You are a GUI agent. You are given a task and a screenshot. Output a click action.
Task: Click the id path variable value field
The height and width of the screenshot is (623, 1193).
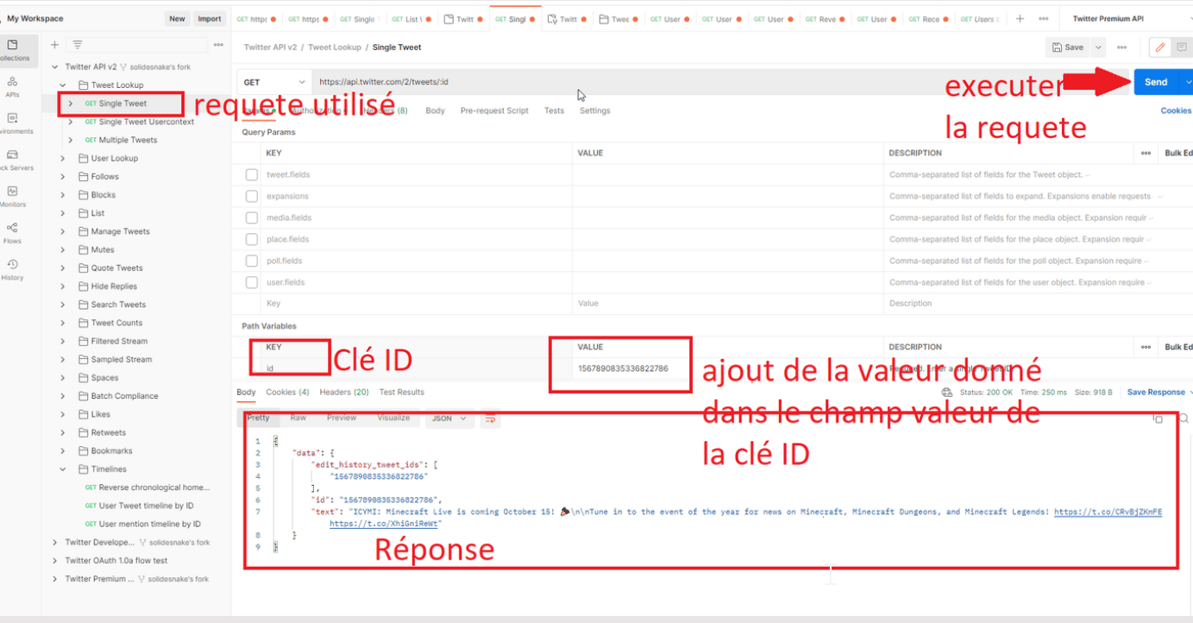point(727,369)
